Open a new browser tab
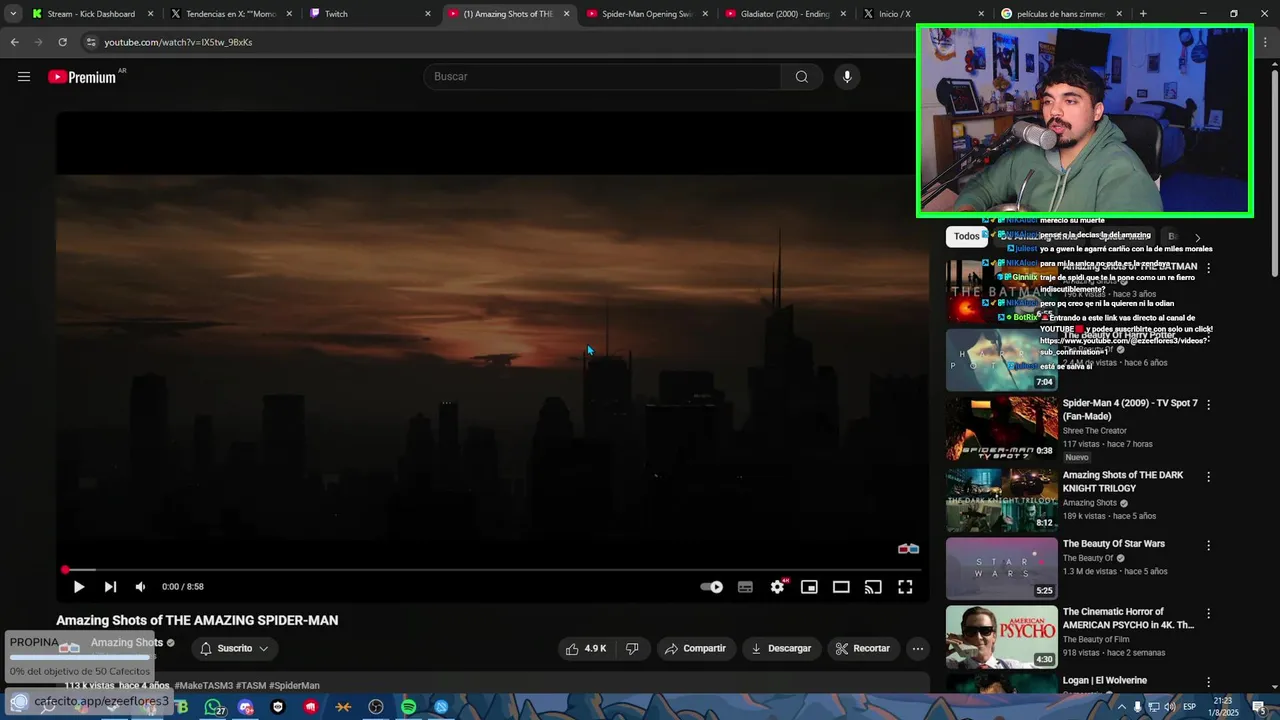 coord(1143,14)
